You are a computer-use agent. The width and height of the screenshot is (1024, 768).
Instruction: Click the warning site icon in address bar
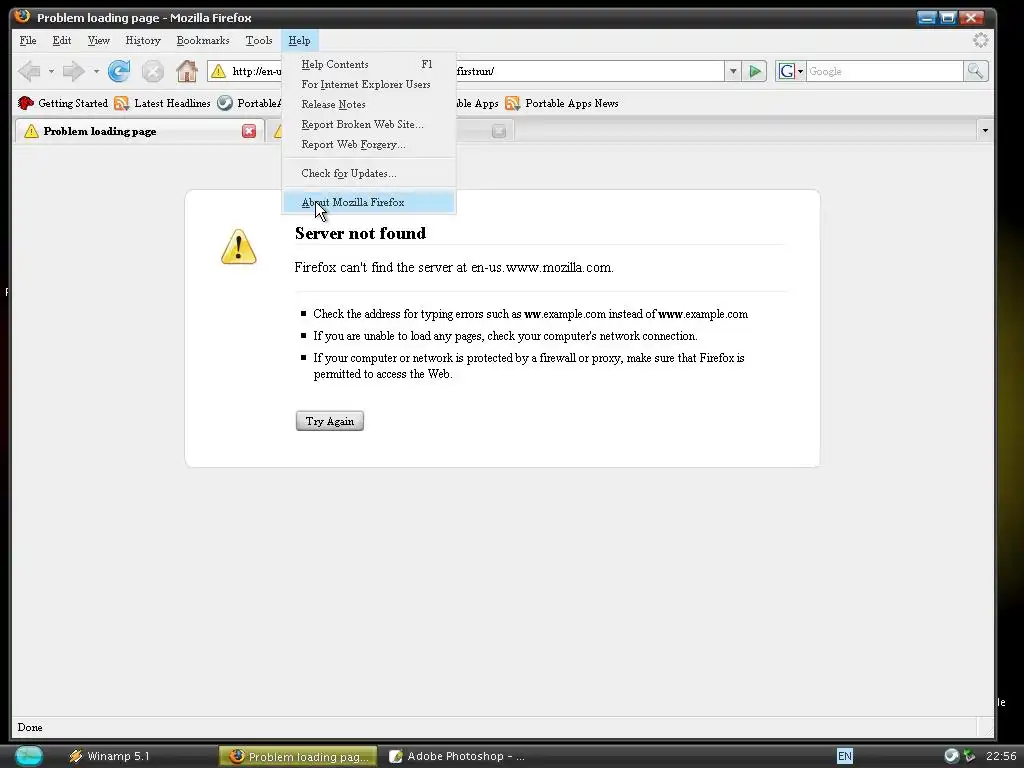(218, 71)
